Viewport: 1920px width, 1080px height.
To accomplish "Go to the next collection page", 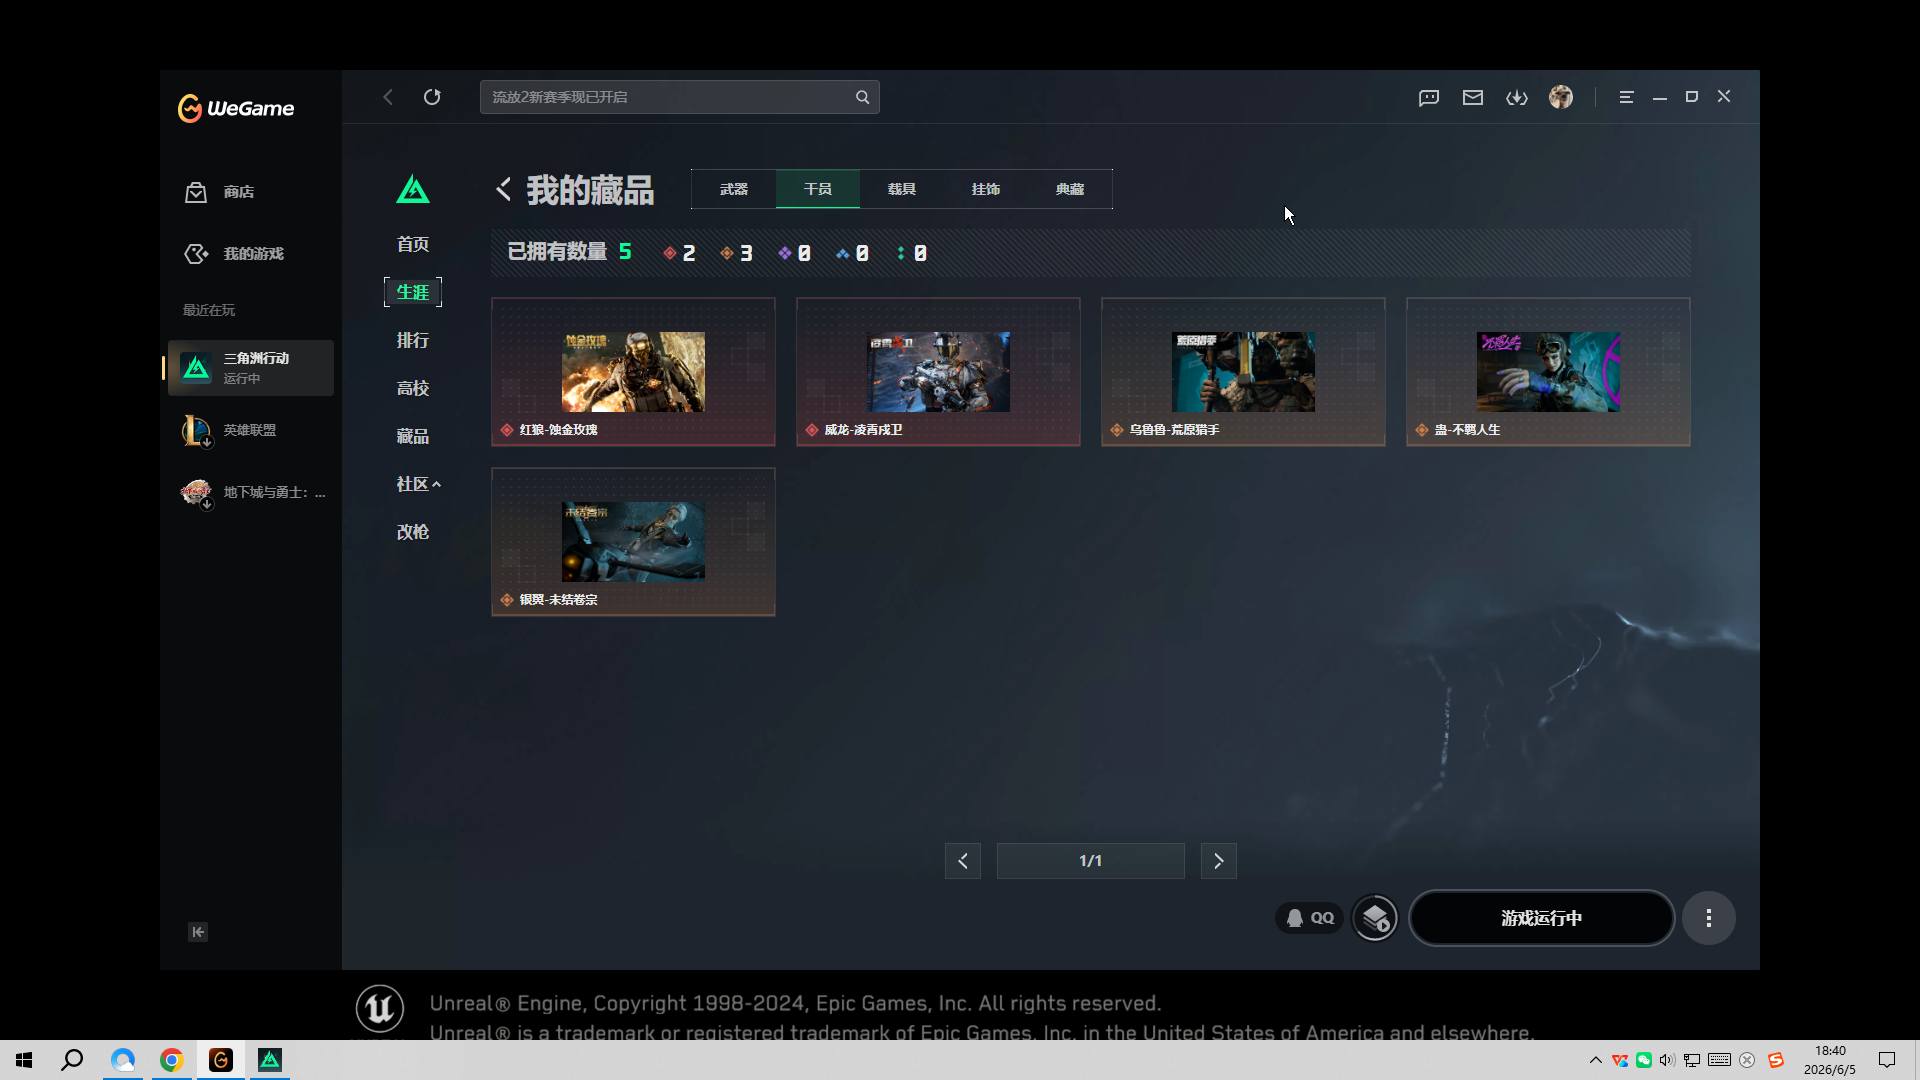I will pos(1219,861).
